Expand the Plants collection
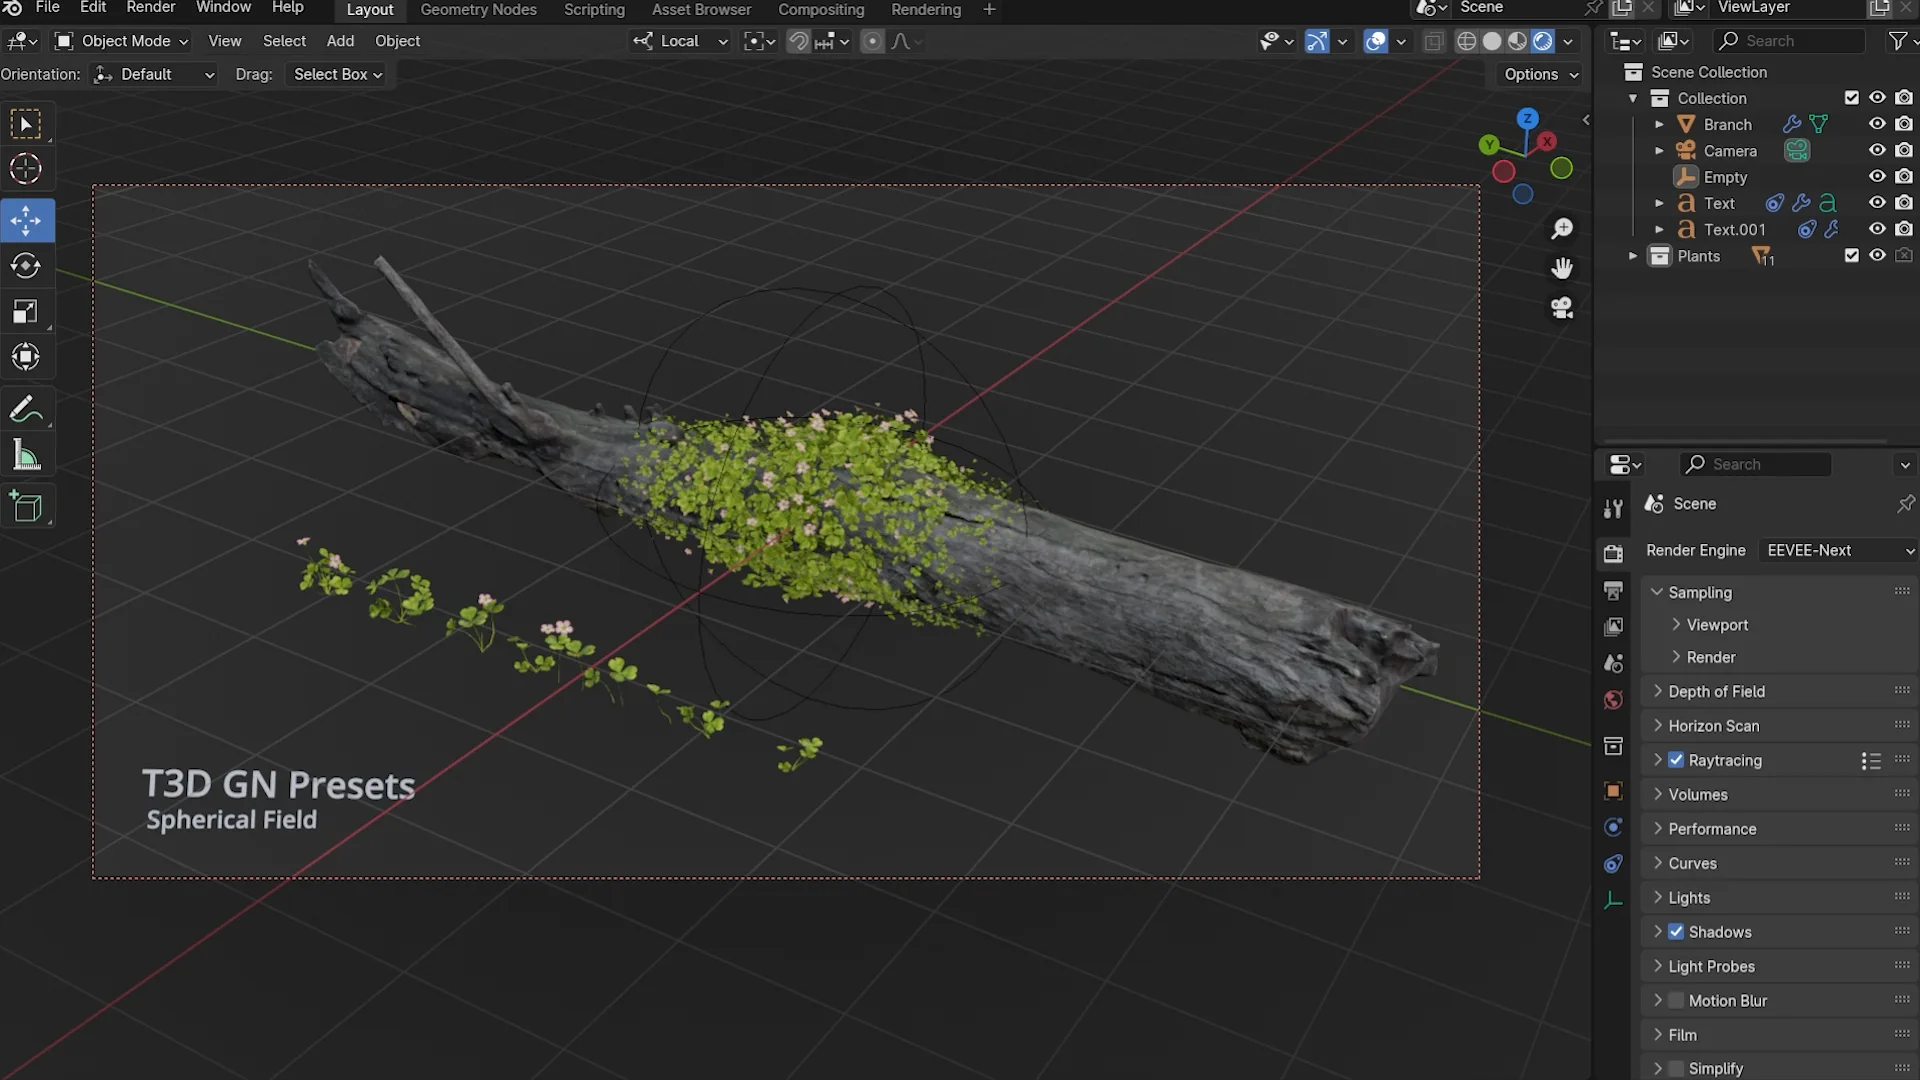The image size is (1920, 1080). coord(1633,256)
